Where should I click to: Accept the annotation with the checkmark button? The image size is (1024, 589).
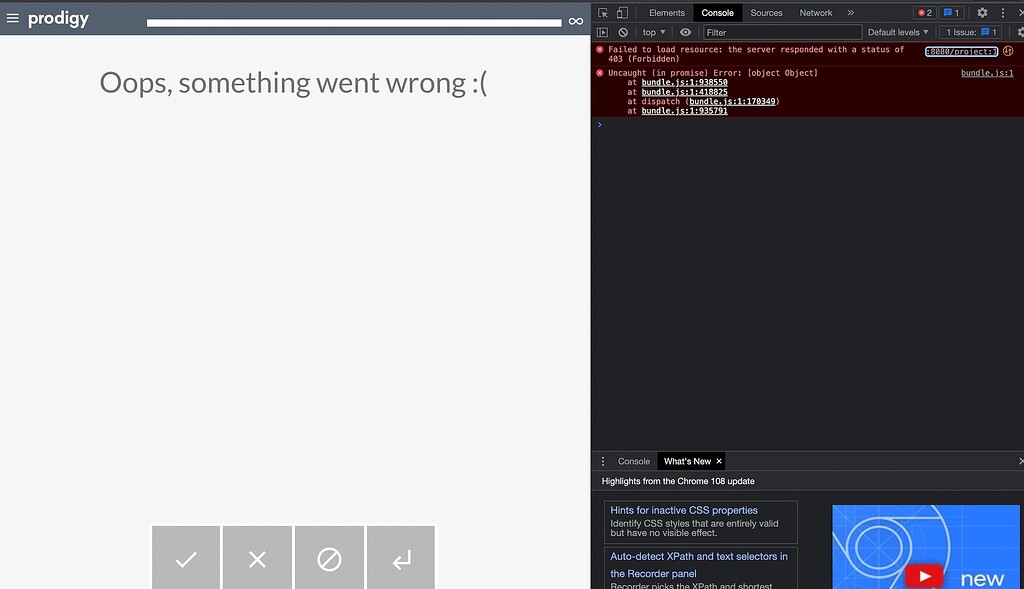point(185,557)
